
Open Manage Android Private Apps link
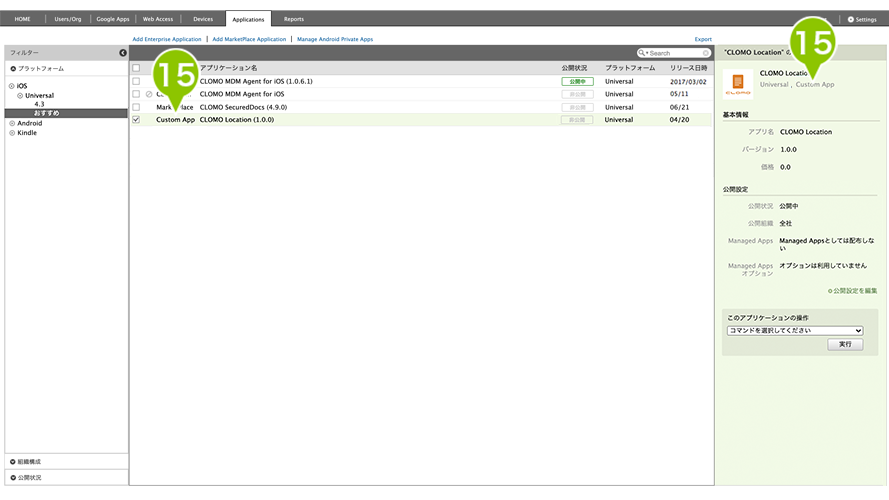tap(335, 39)
